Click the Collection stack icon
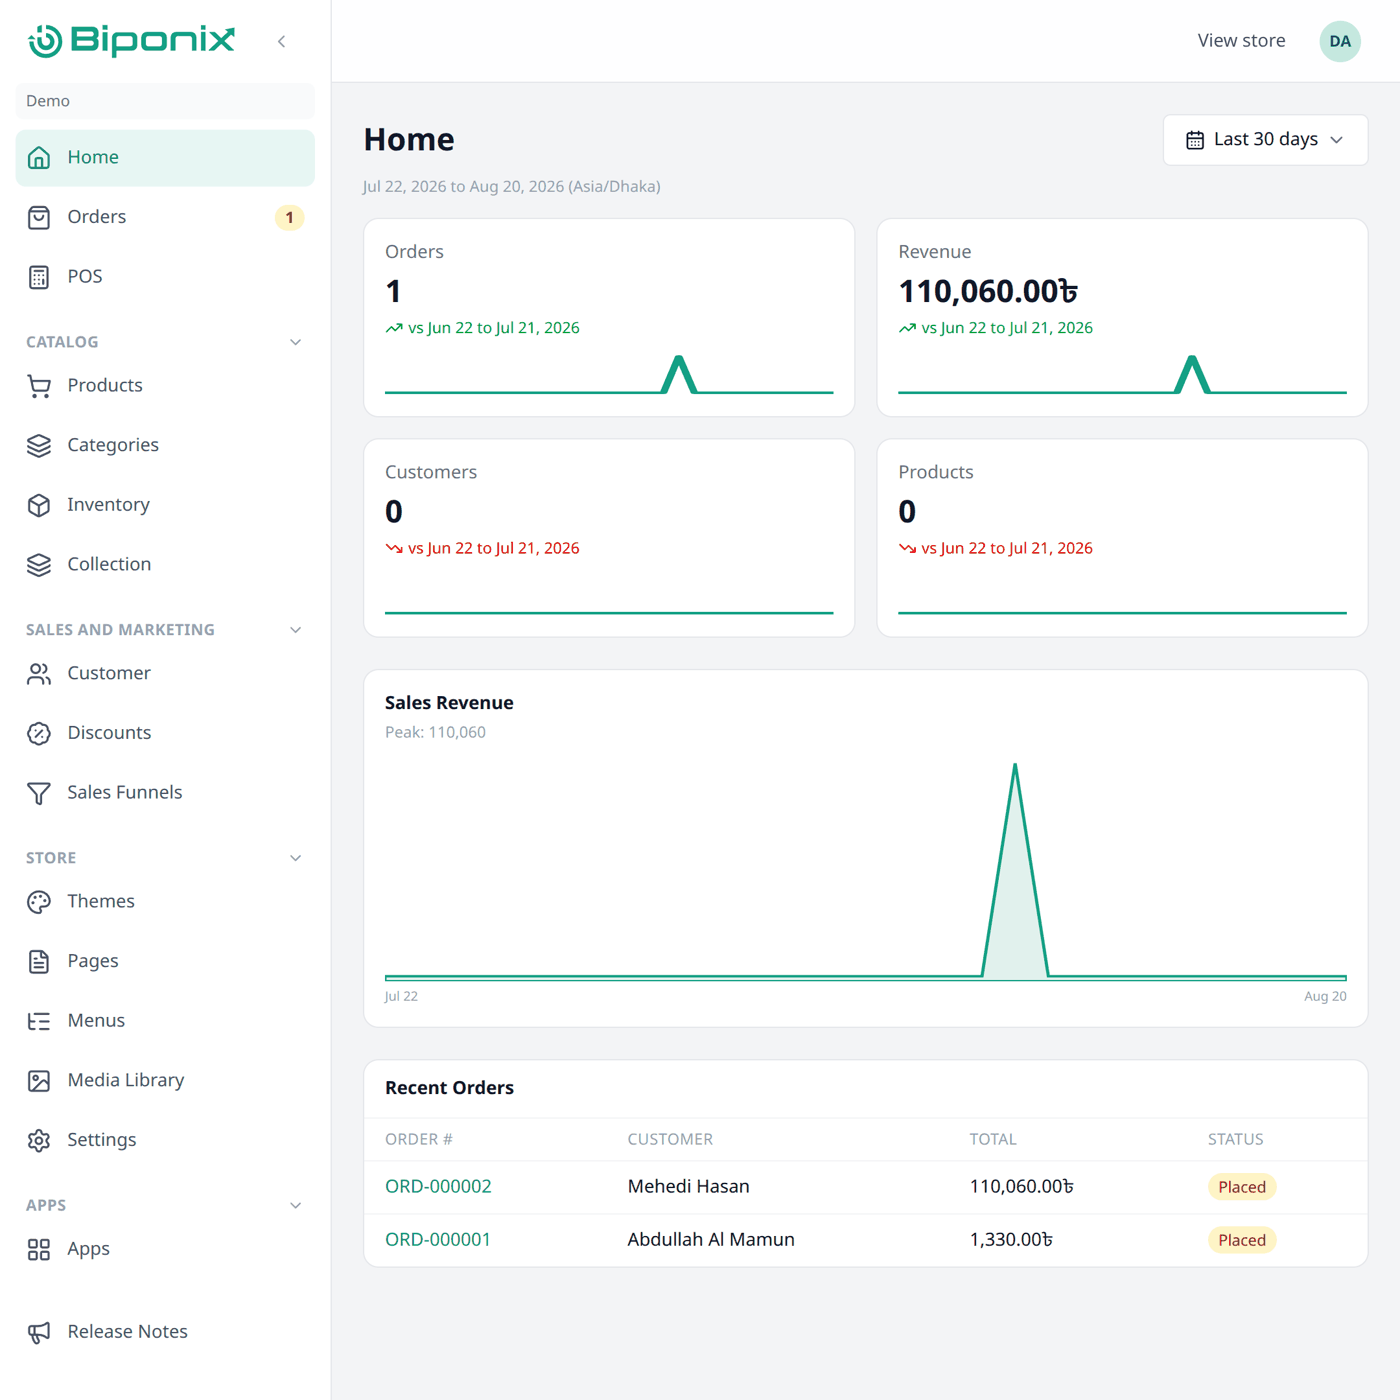The height and width of the screenshot is (1400, 1400). (x=39, y=565)
